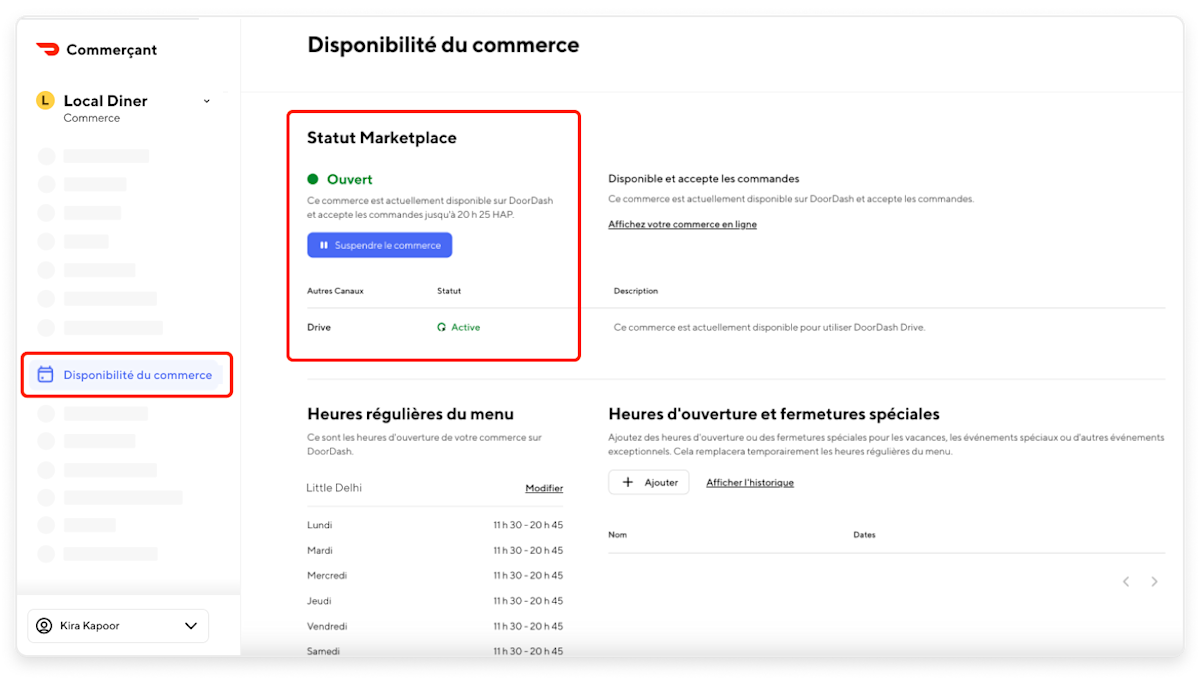The image size is (1200, 686).
Task: Click the Mercredi hours row
Action: tap(435, 575)
